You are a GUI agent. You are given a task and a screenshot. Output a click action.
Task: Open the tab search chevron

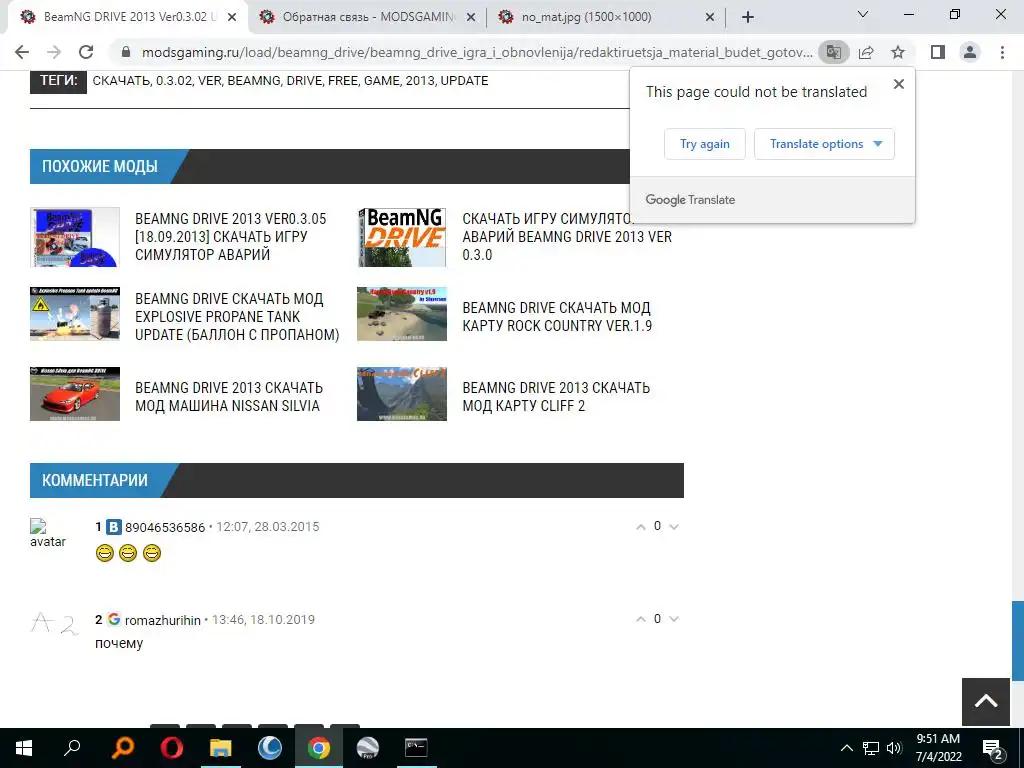point(863,14)
